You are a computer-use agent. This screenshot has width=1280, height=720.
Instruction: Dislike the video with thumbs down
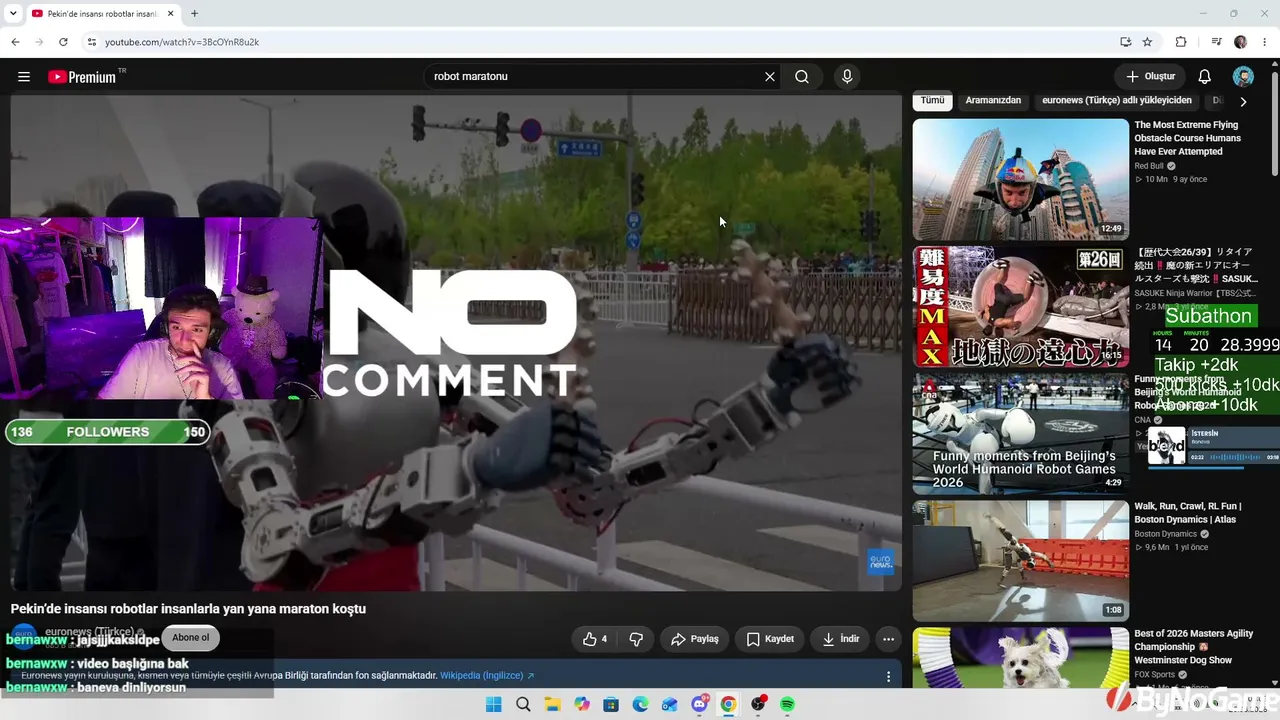tap(636, 639)
